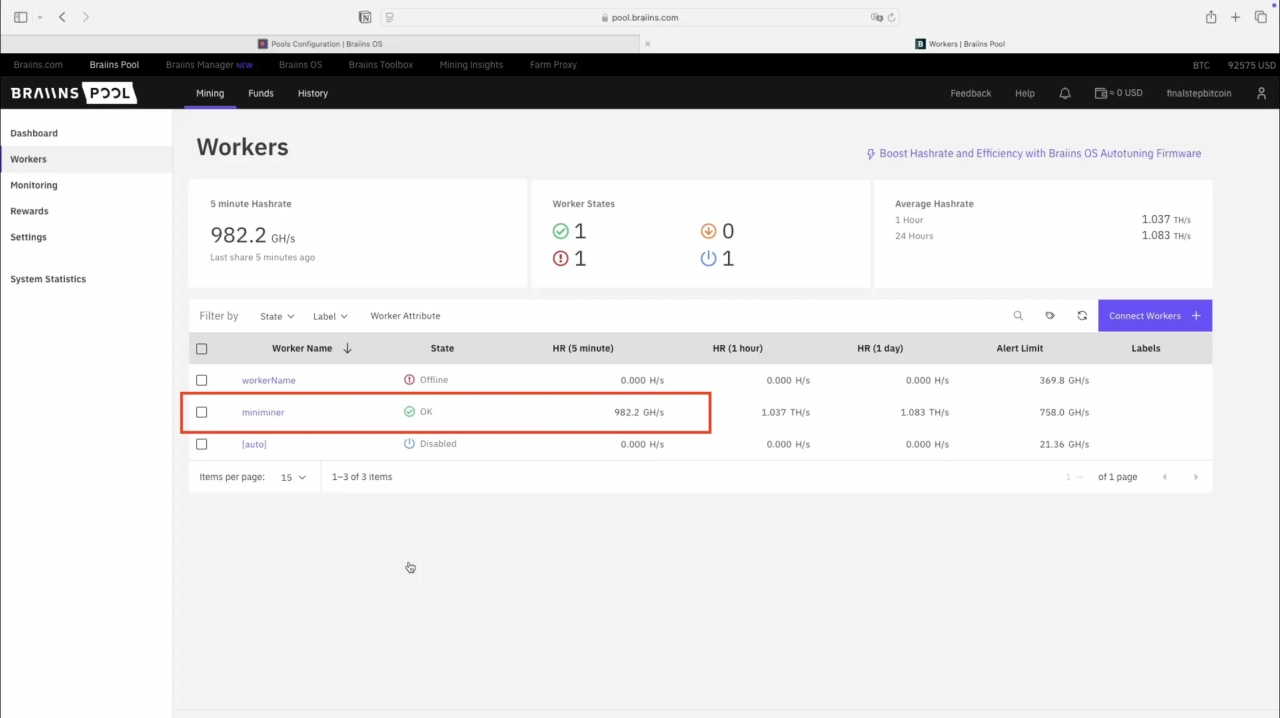Click the orange low worker-state icon in summary
Screen dimensions: 1280x718
708,231
